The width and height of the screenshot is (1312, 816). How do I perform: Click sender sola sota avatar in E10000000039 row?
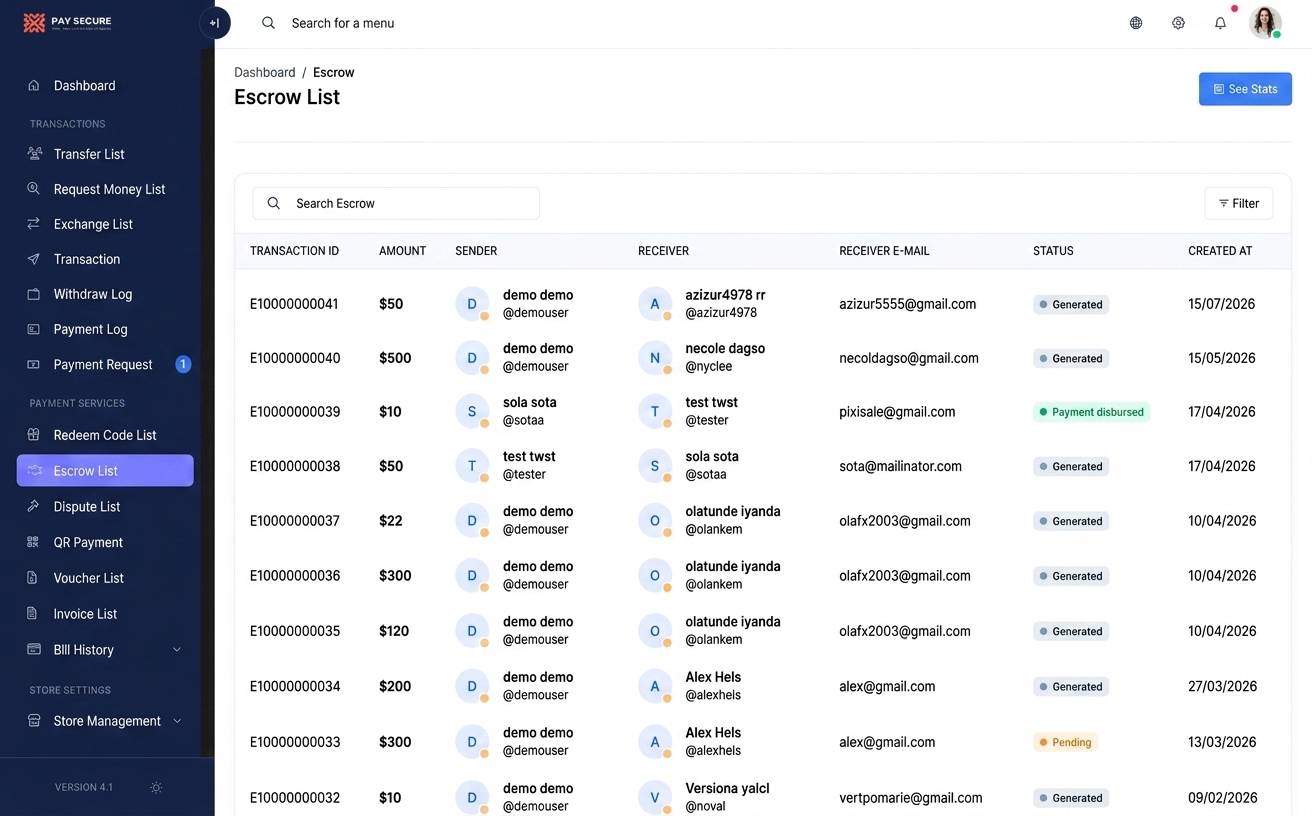point(472,412)
